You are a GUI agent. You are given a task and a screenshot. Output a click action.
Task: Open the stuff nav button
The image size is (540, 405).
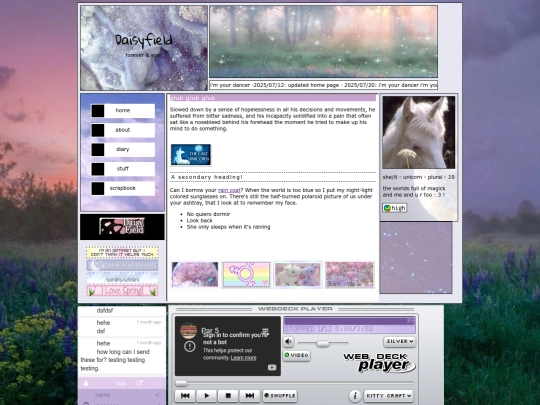[x=123, y=169]
